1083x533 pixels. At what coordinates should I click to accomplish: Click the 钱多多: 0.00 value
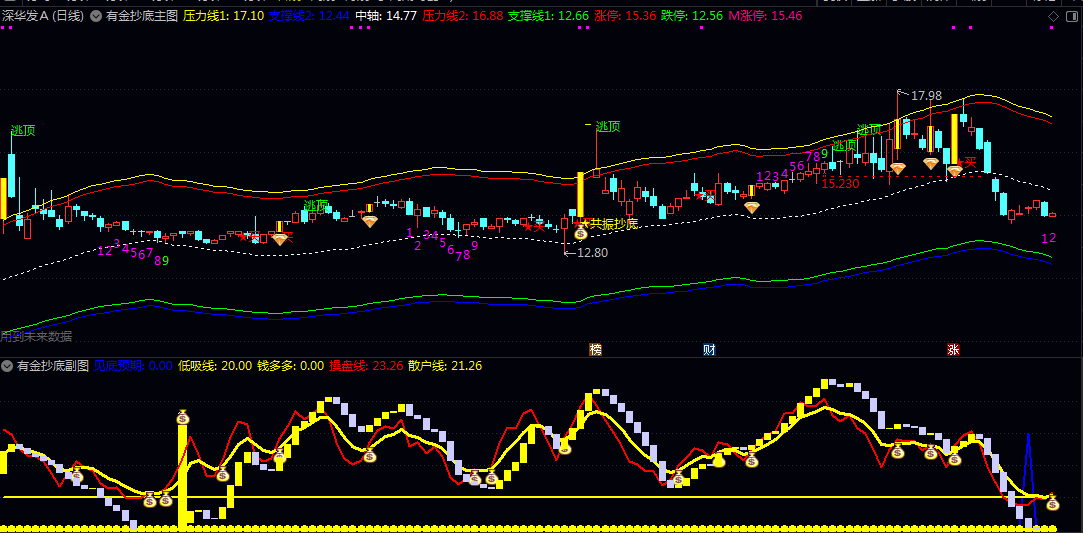(290, 366)
